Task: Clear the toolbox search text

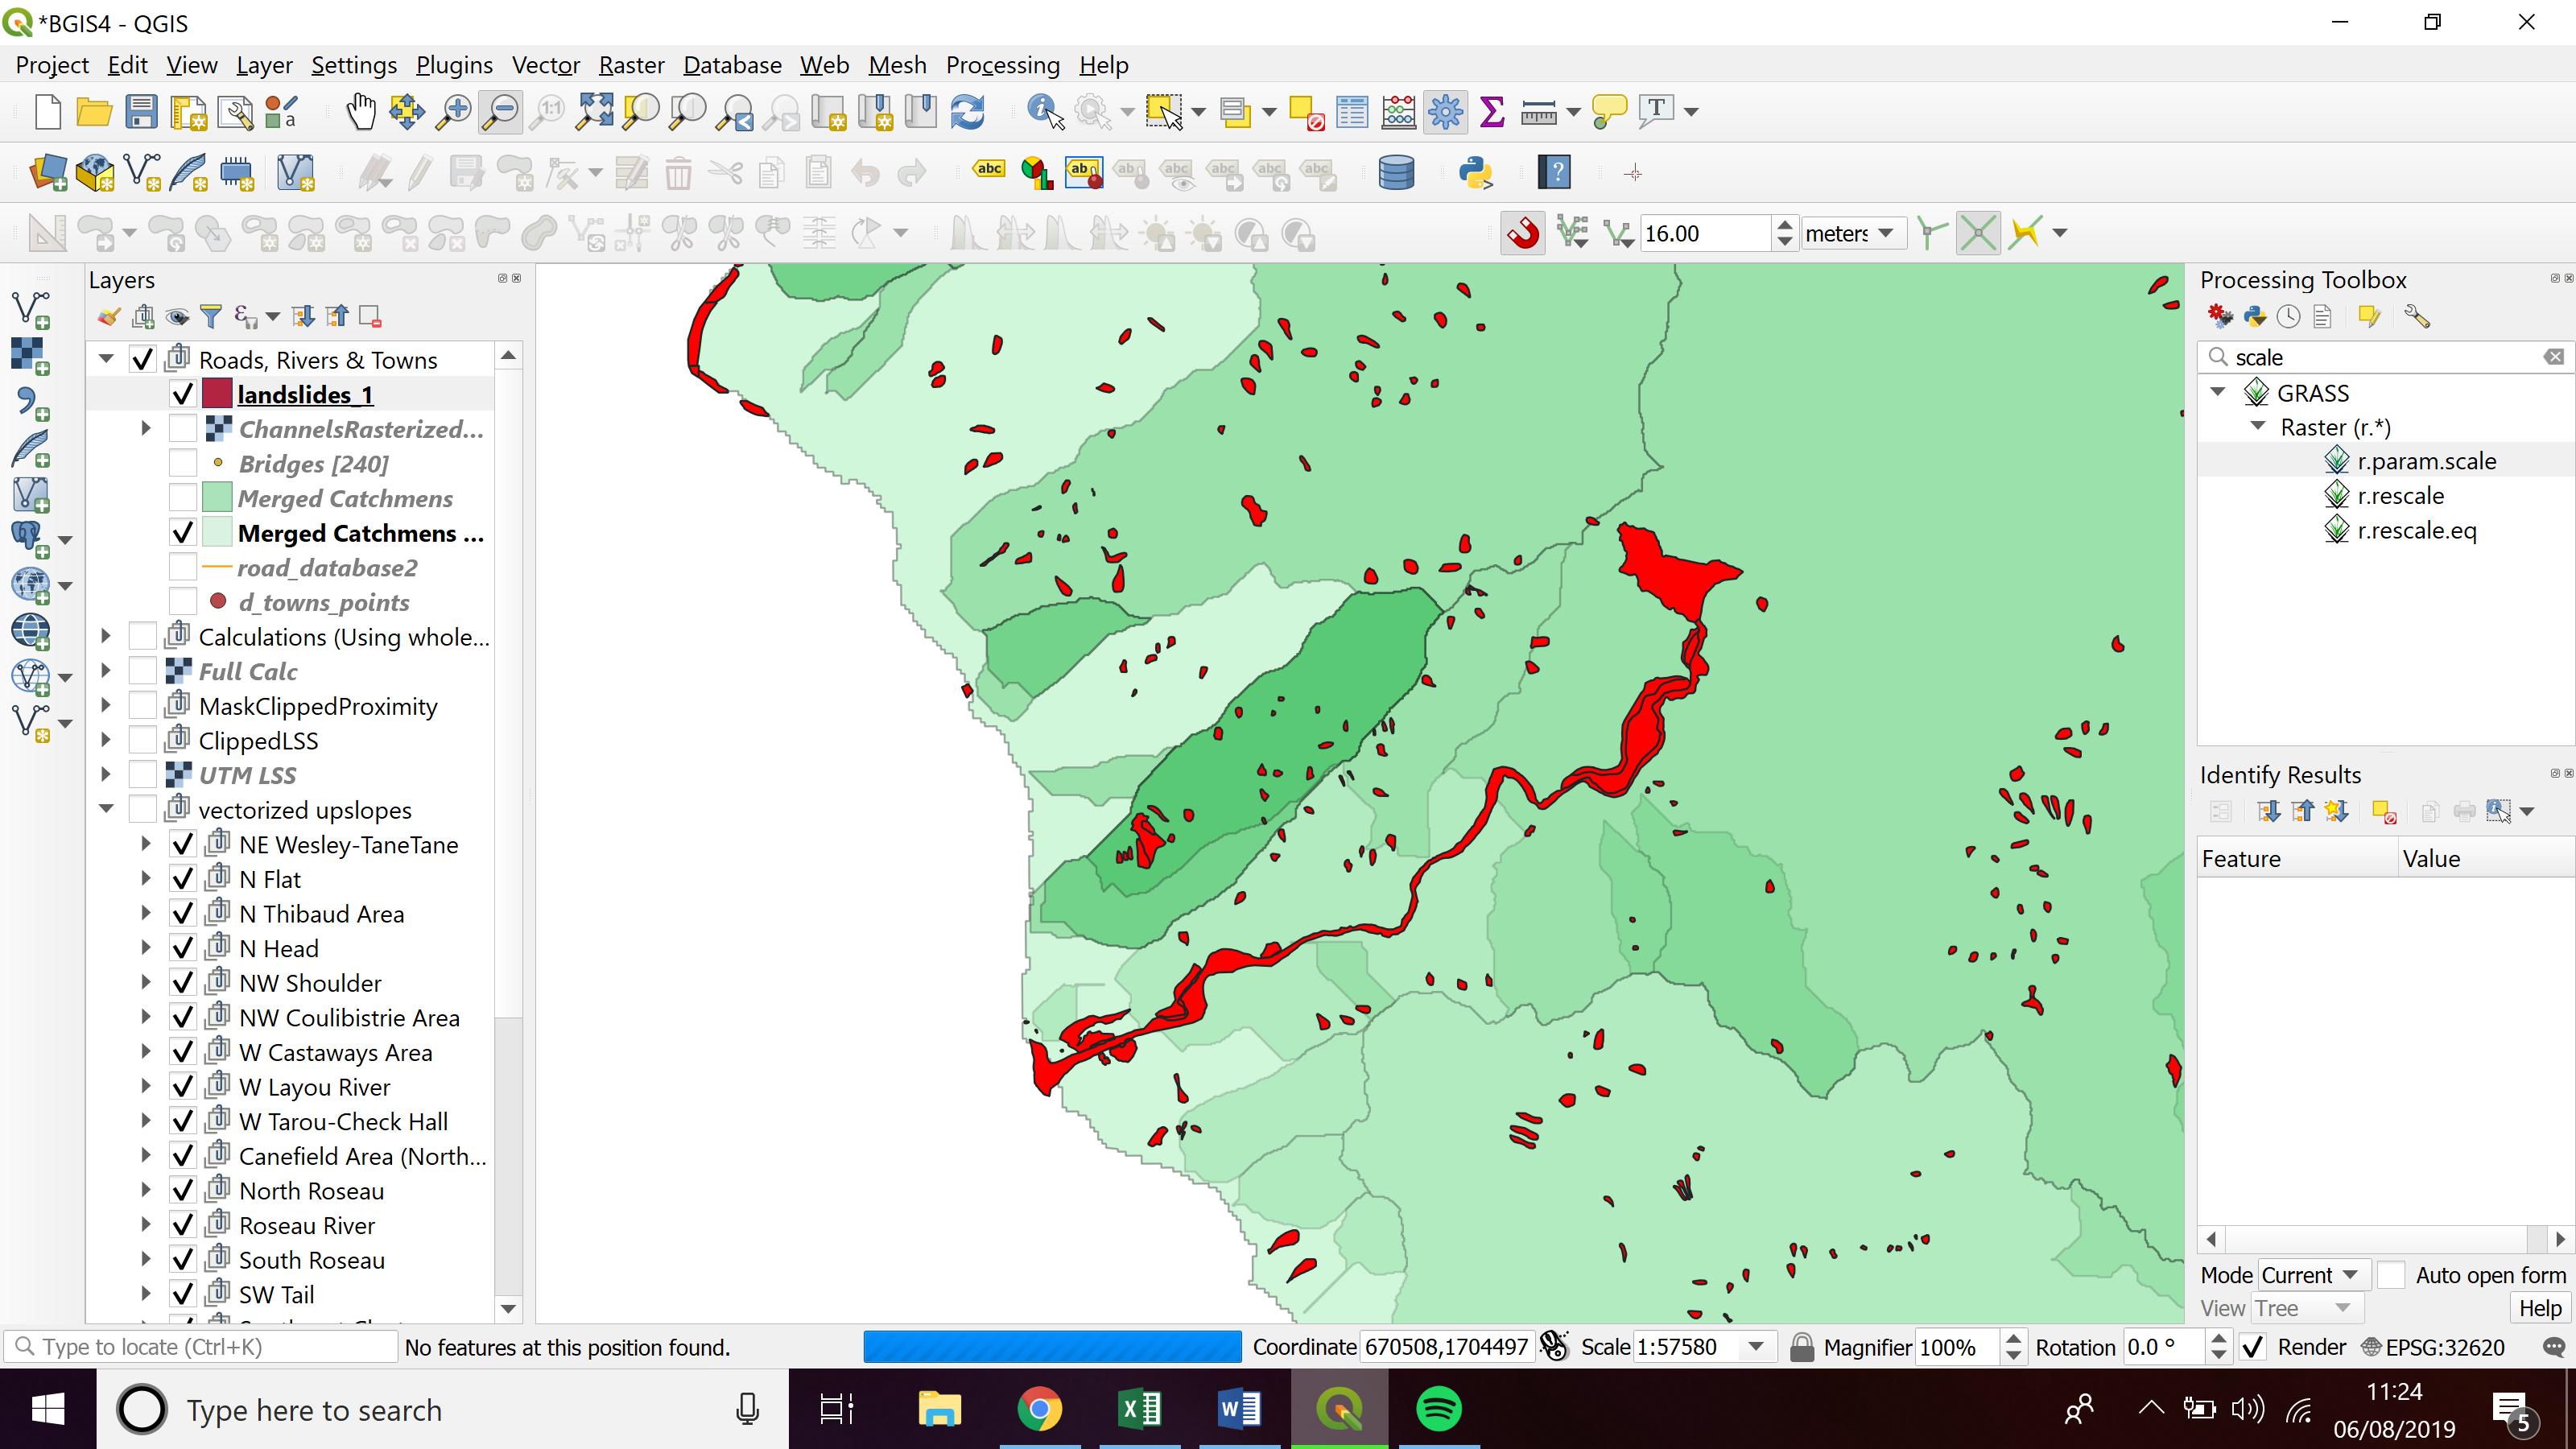Action: pos(2554,357)
